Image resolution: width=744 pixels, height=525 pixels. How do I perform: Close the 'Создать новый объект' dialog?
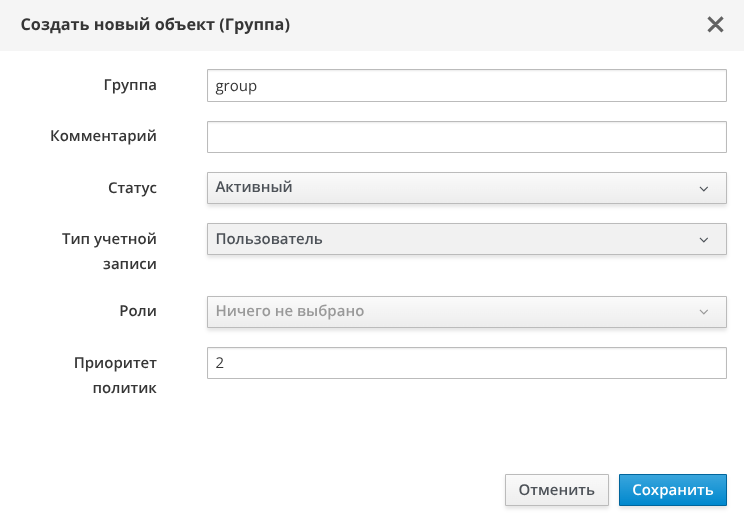pyautogui.click(x=715, y=25)
